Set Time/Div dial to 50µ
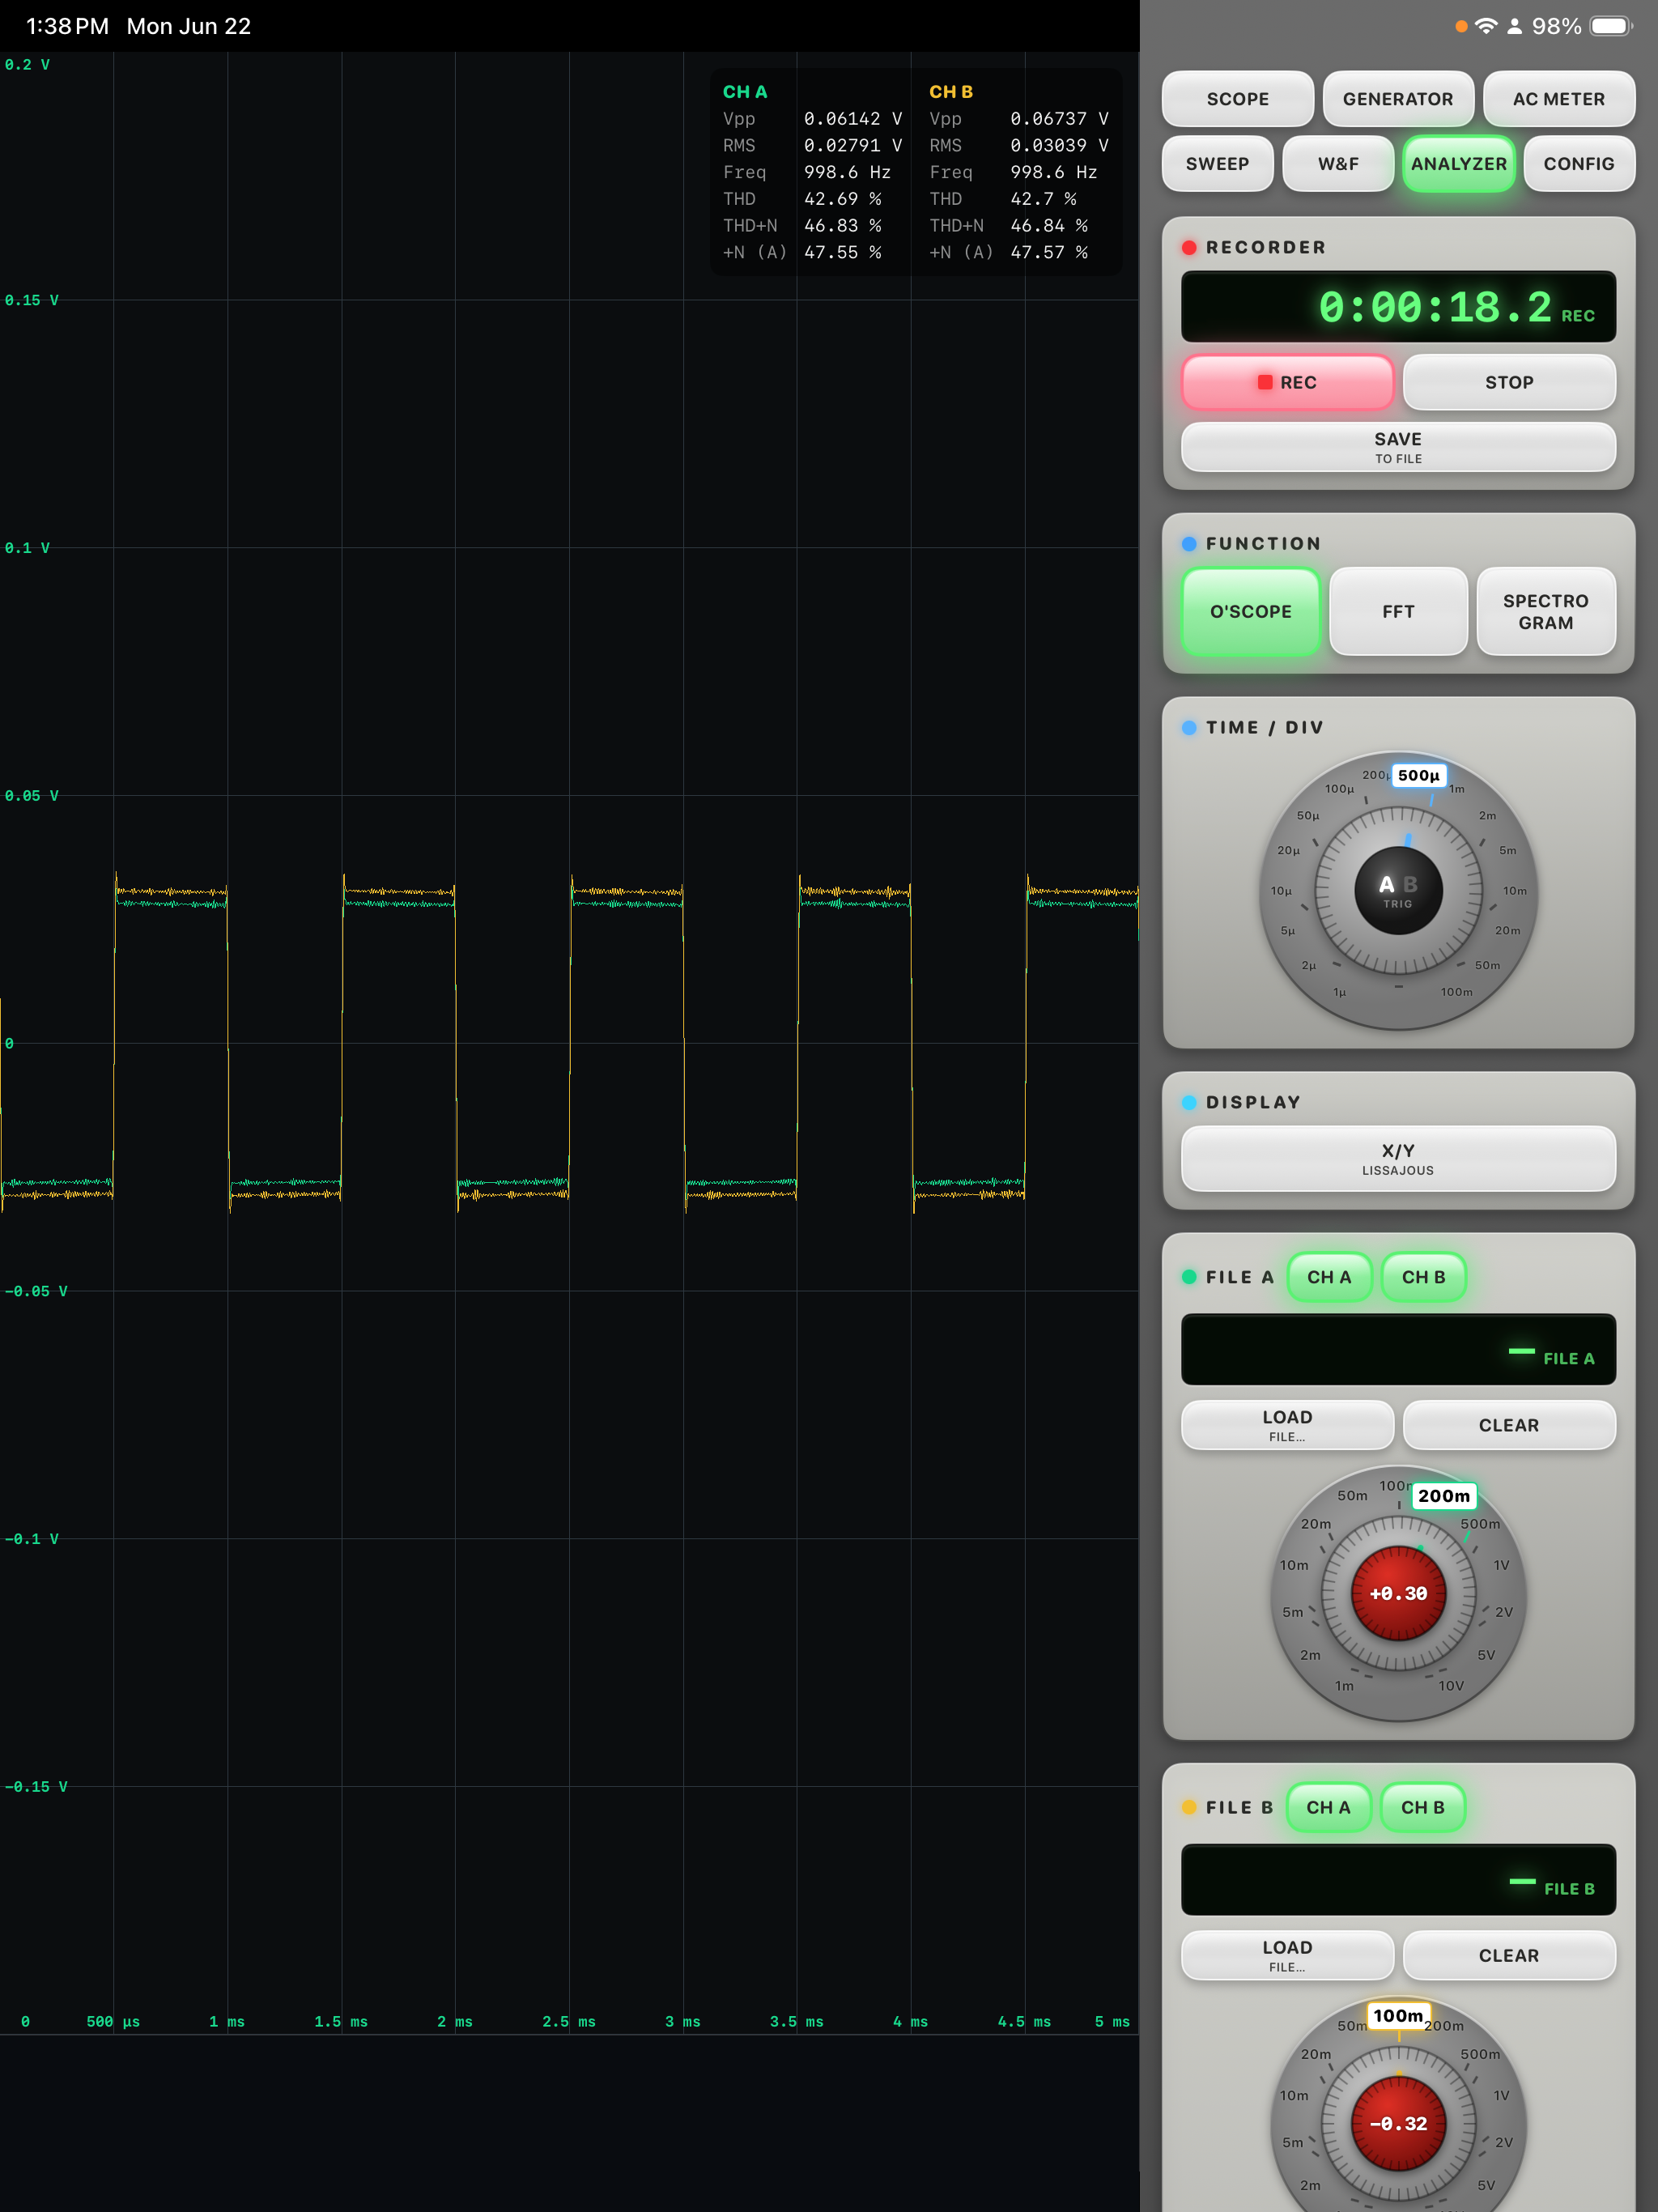1658x2212 pixels. coord(1307,816)
